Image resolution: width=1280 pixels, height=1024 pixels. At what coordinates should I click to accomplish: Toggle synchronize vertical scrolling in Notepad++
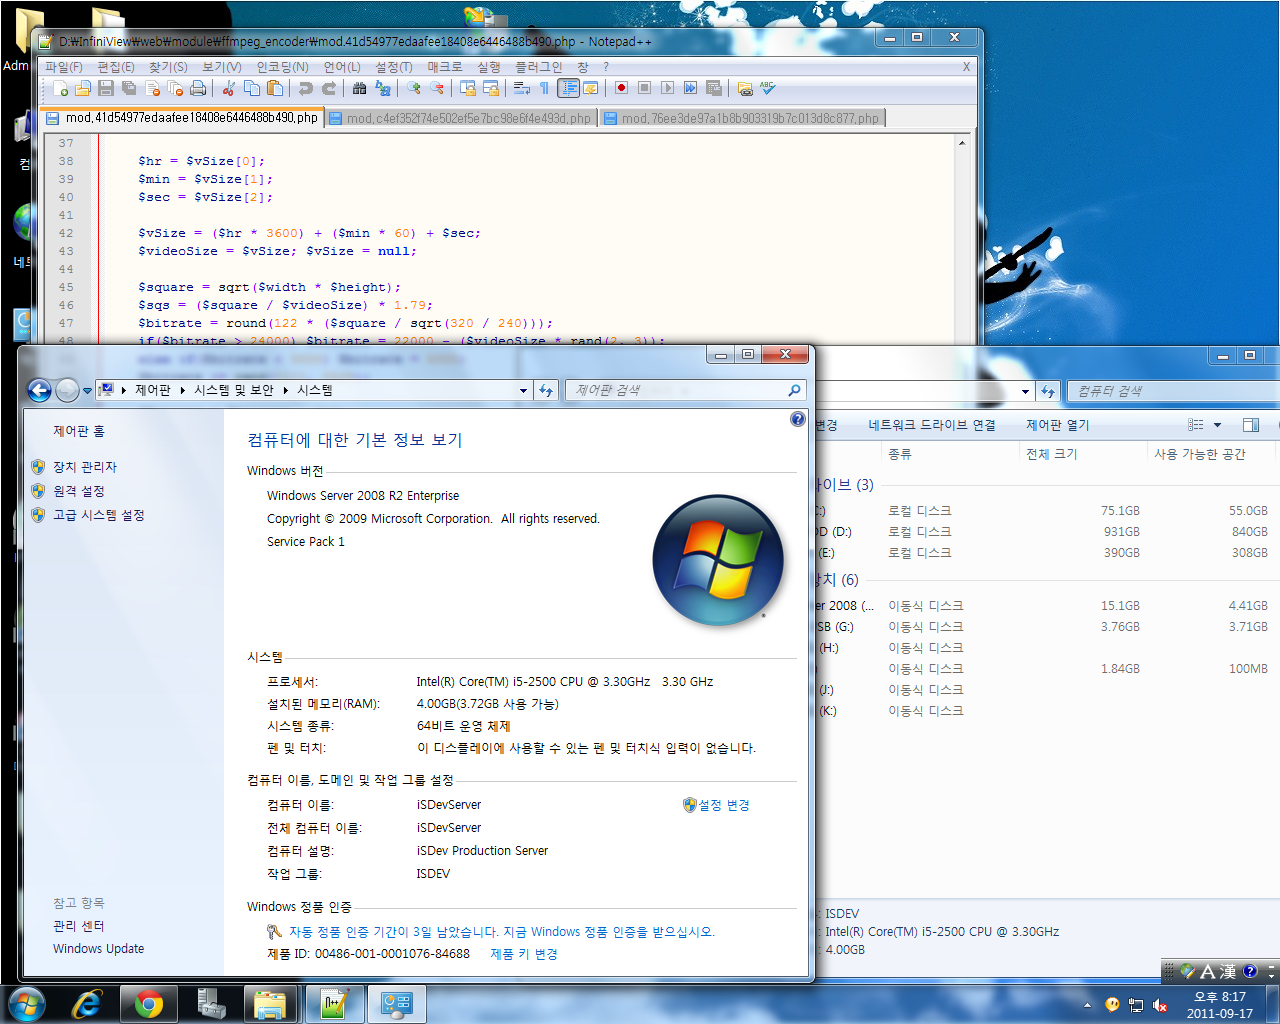pyautogui.click(x=468, y=88)
